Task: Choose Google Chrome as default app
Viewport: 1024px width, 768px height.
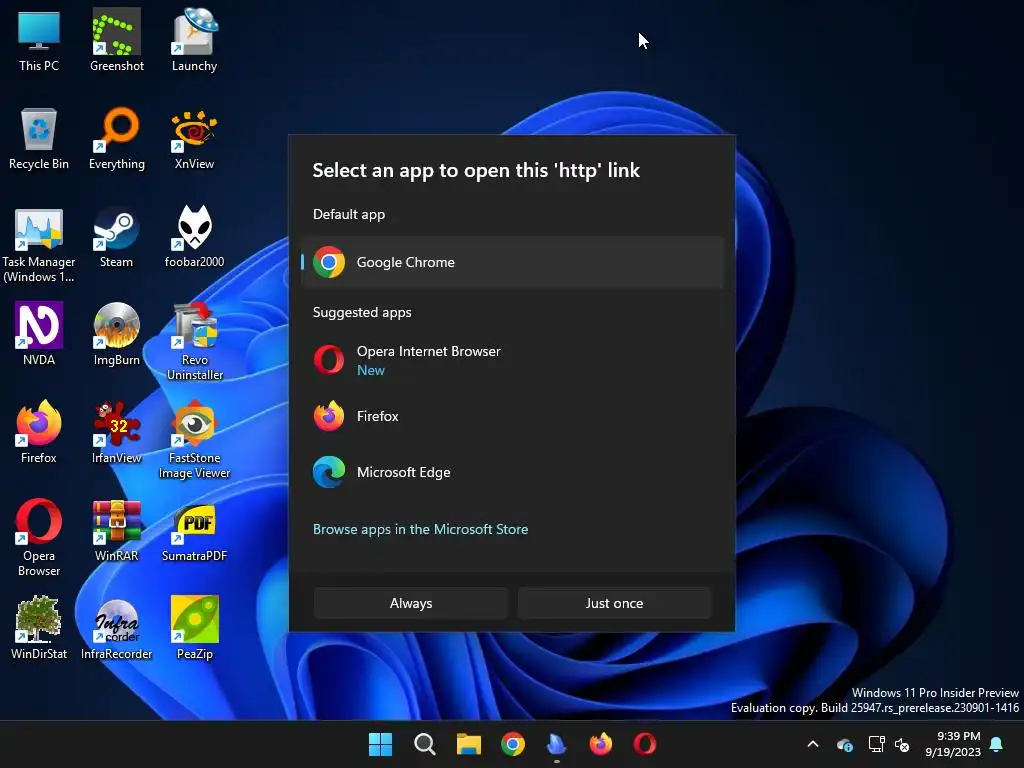Action: click(513, 262)
